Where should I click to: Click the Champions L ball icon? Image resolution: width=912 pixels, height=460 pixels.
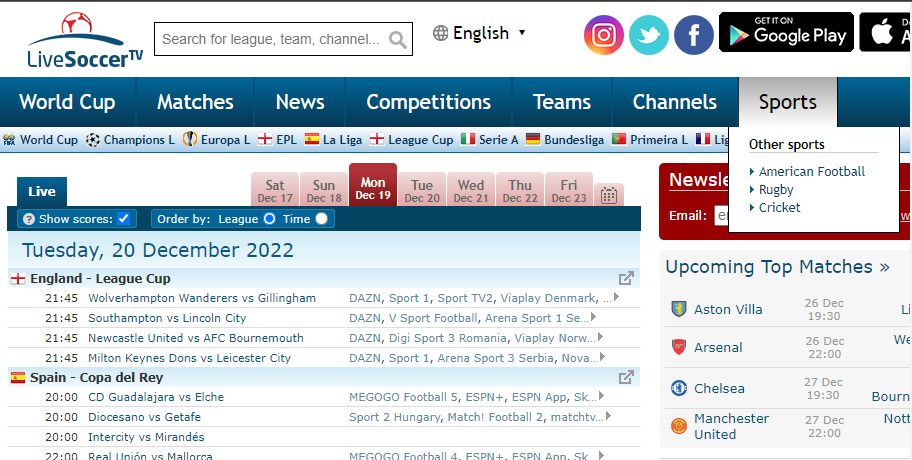point(92,140)
